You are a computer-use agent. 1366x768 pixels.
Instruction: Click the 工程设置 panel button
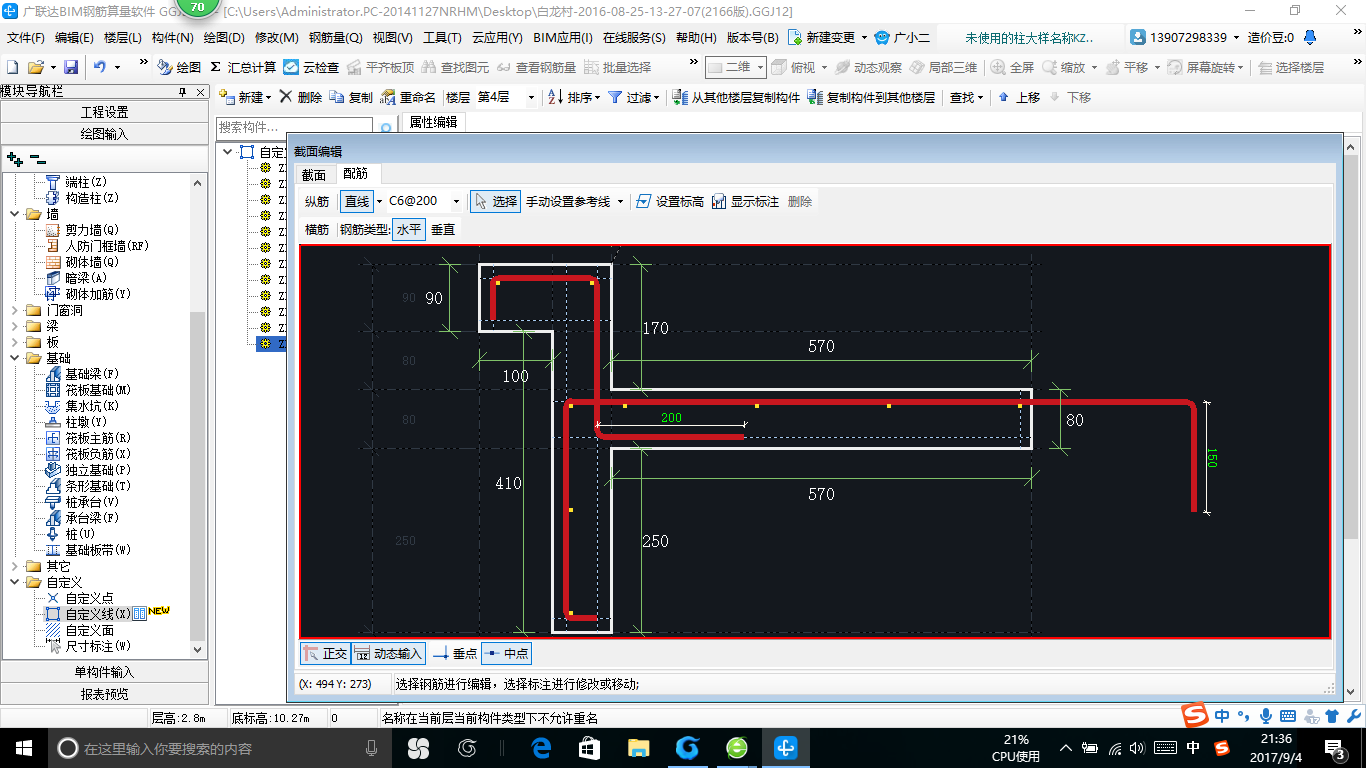pos(105,112)
